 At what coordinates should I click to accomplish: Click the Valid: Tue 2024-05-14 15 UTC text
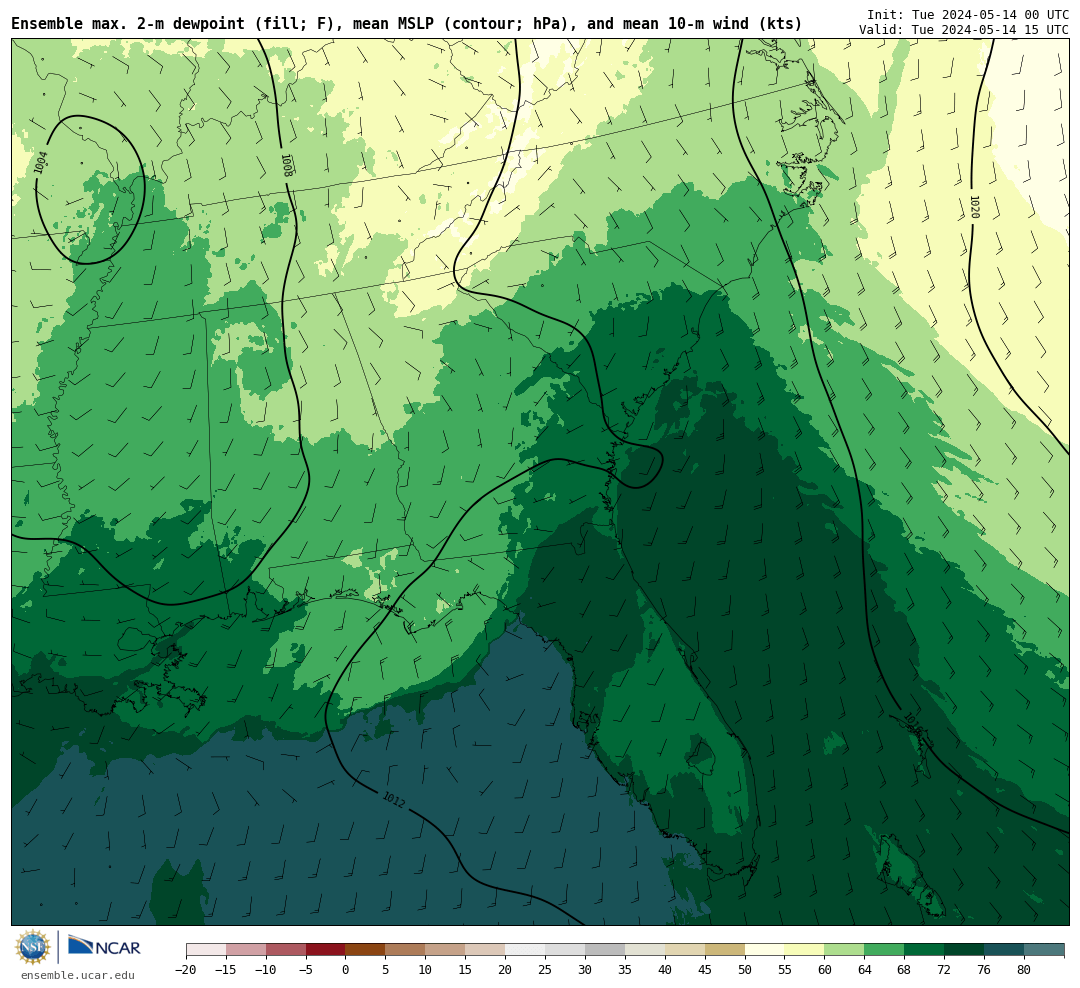click(x=964, y=30)
